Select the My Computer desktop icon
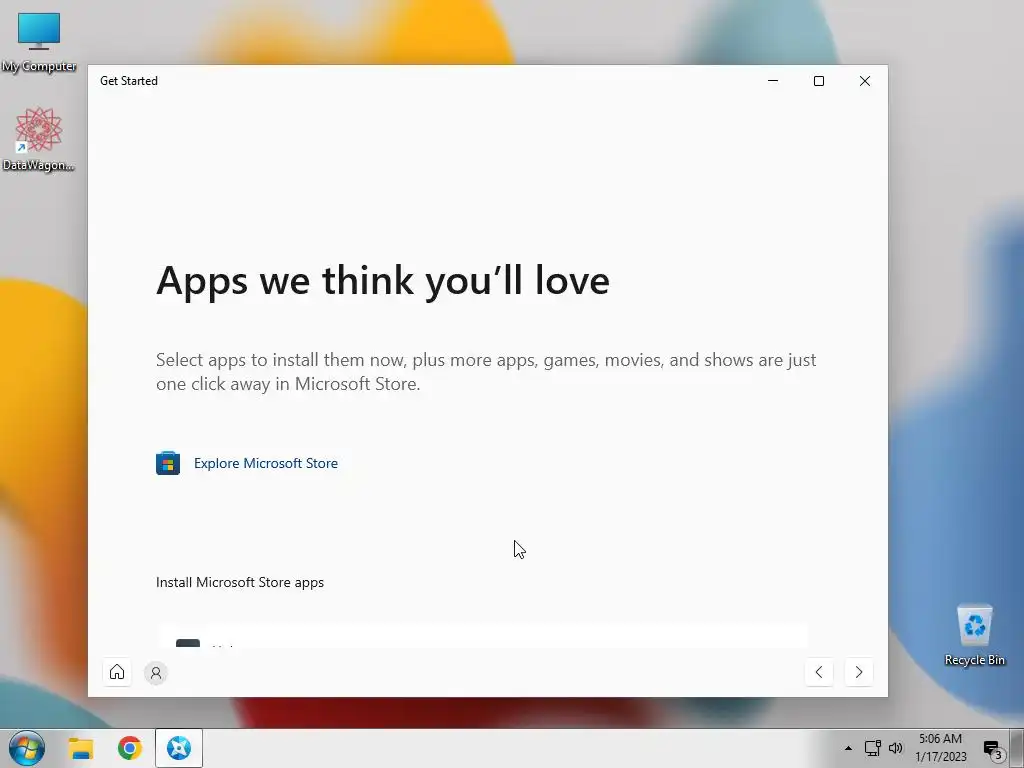The image size is (1024, 768). [39, 42]
